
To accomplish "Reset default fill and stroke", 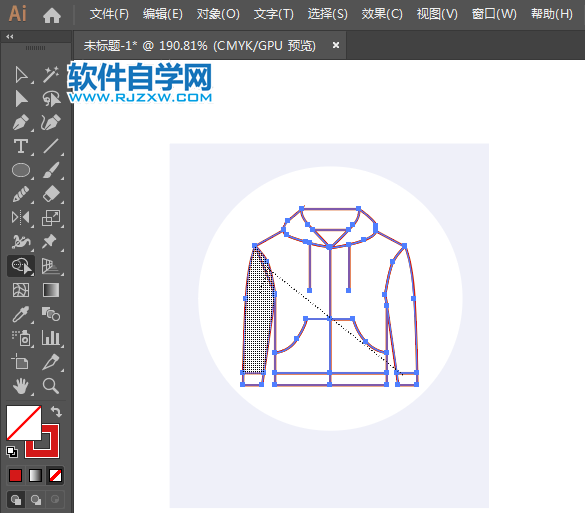I will (12, 452).
